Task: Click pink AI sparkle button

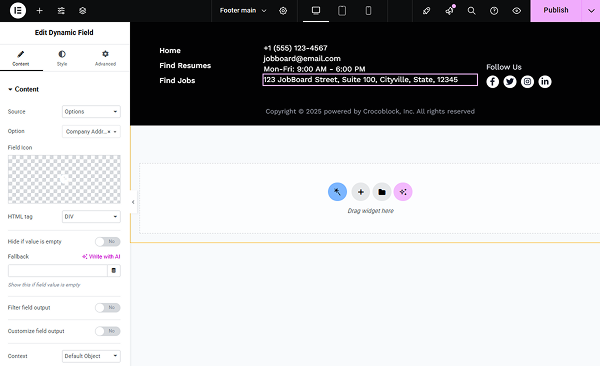Action: click(403, 192)
